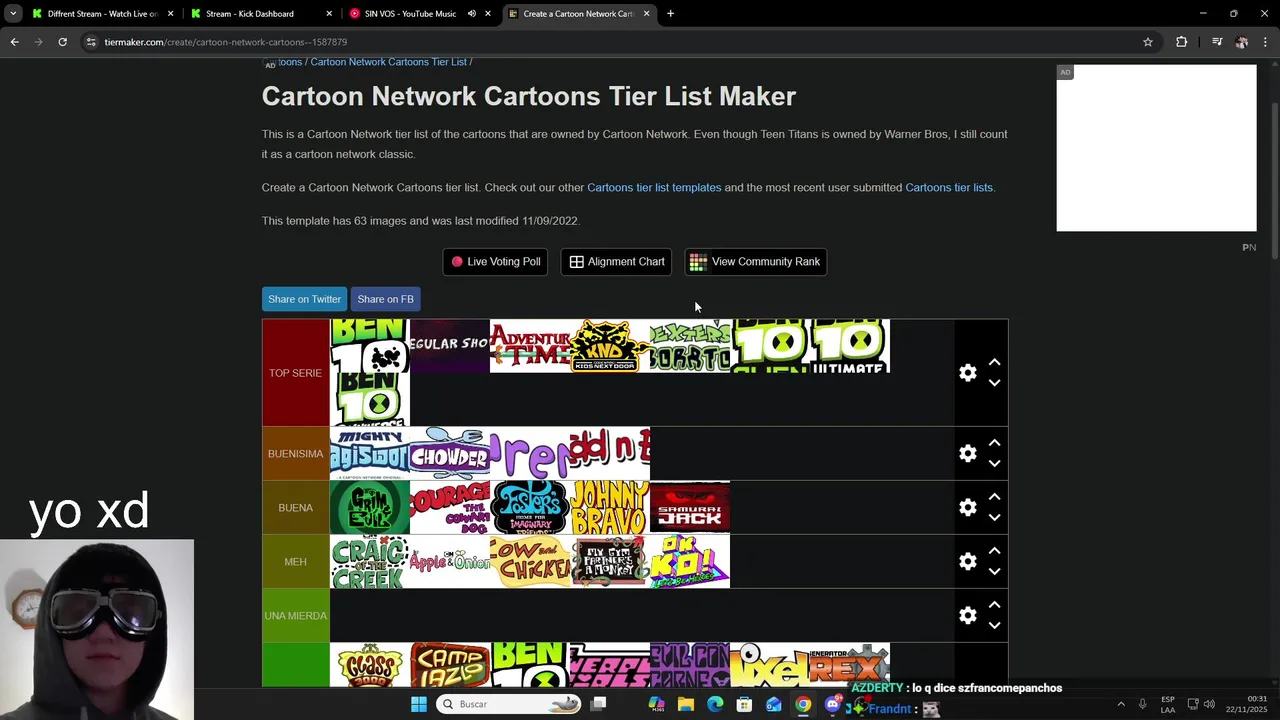Open settings gear for UNA MIERDA tier
This screenshot has width=1280, height=720.
tap(967, 615)
